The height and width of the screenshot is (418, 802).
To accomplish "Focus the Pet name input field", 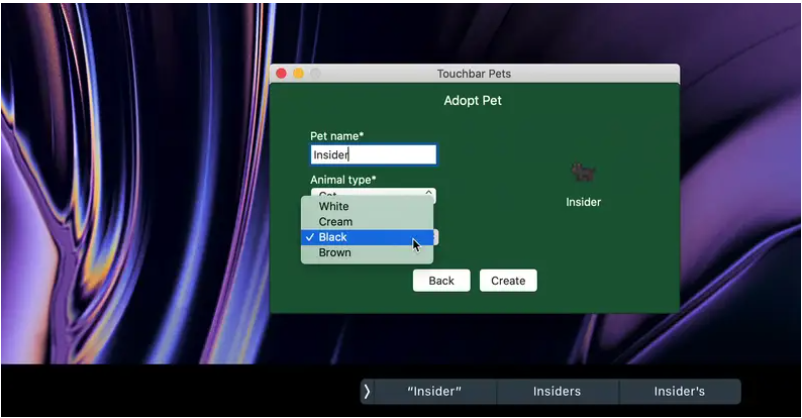I will pos(373,155).
